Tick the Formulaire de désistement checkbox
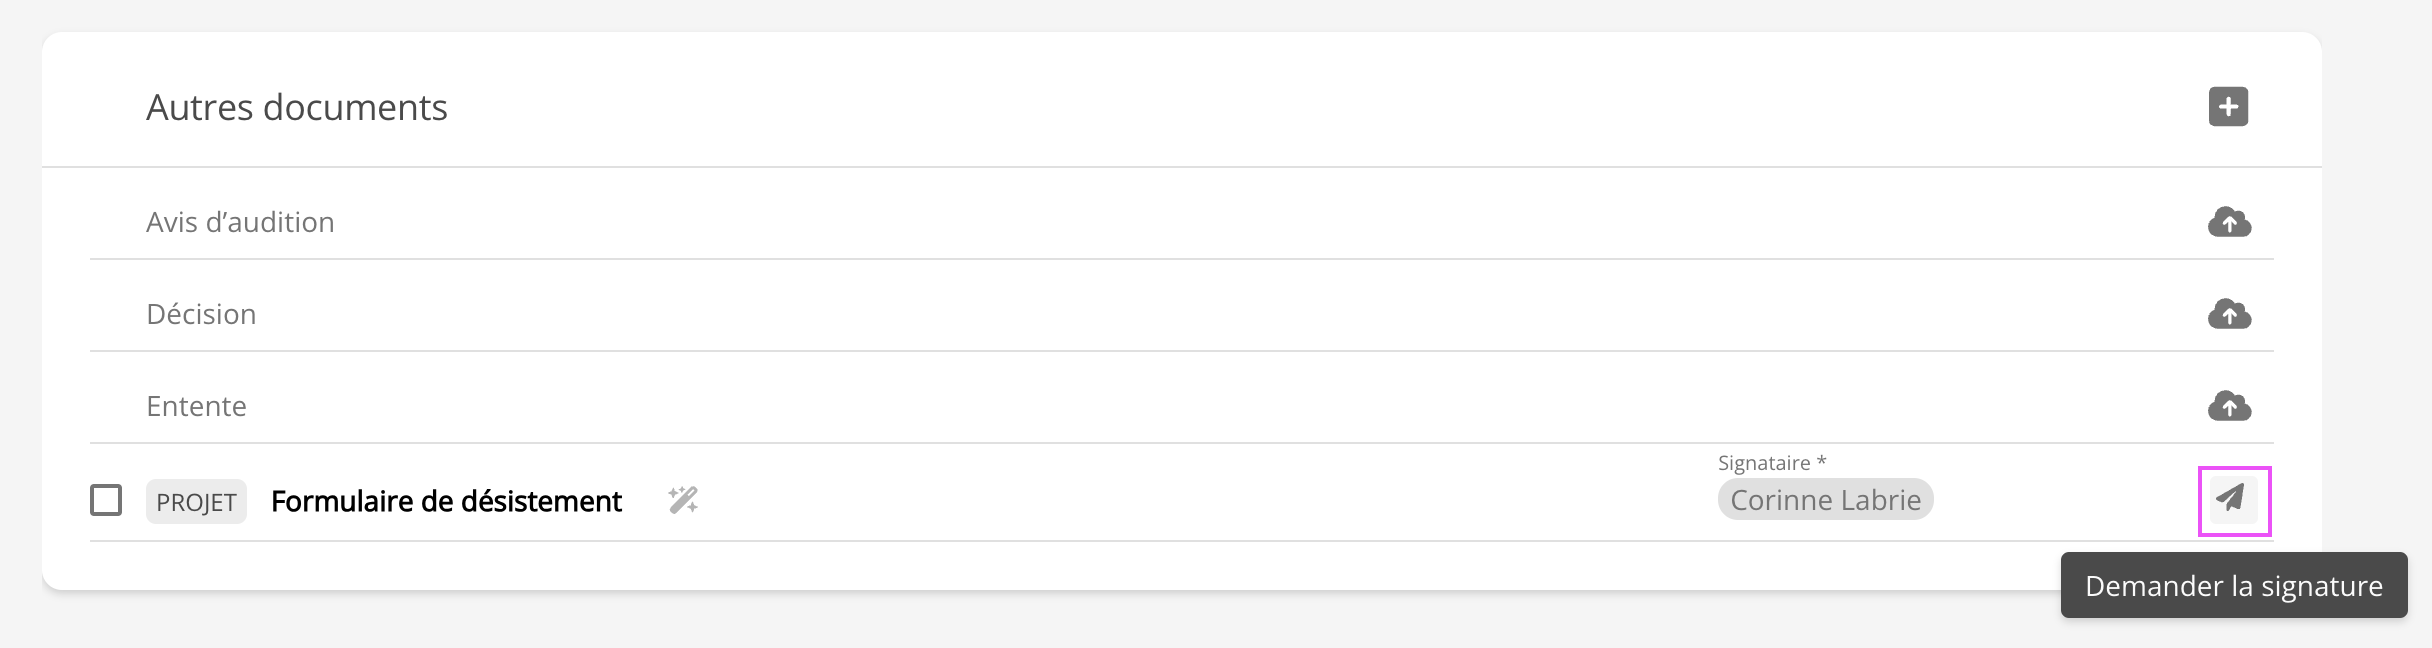Viewport: 2432px width, 648px height. tap(106, 500)
